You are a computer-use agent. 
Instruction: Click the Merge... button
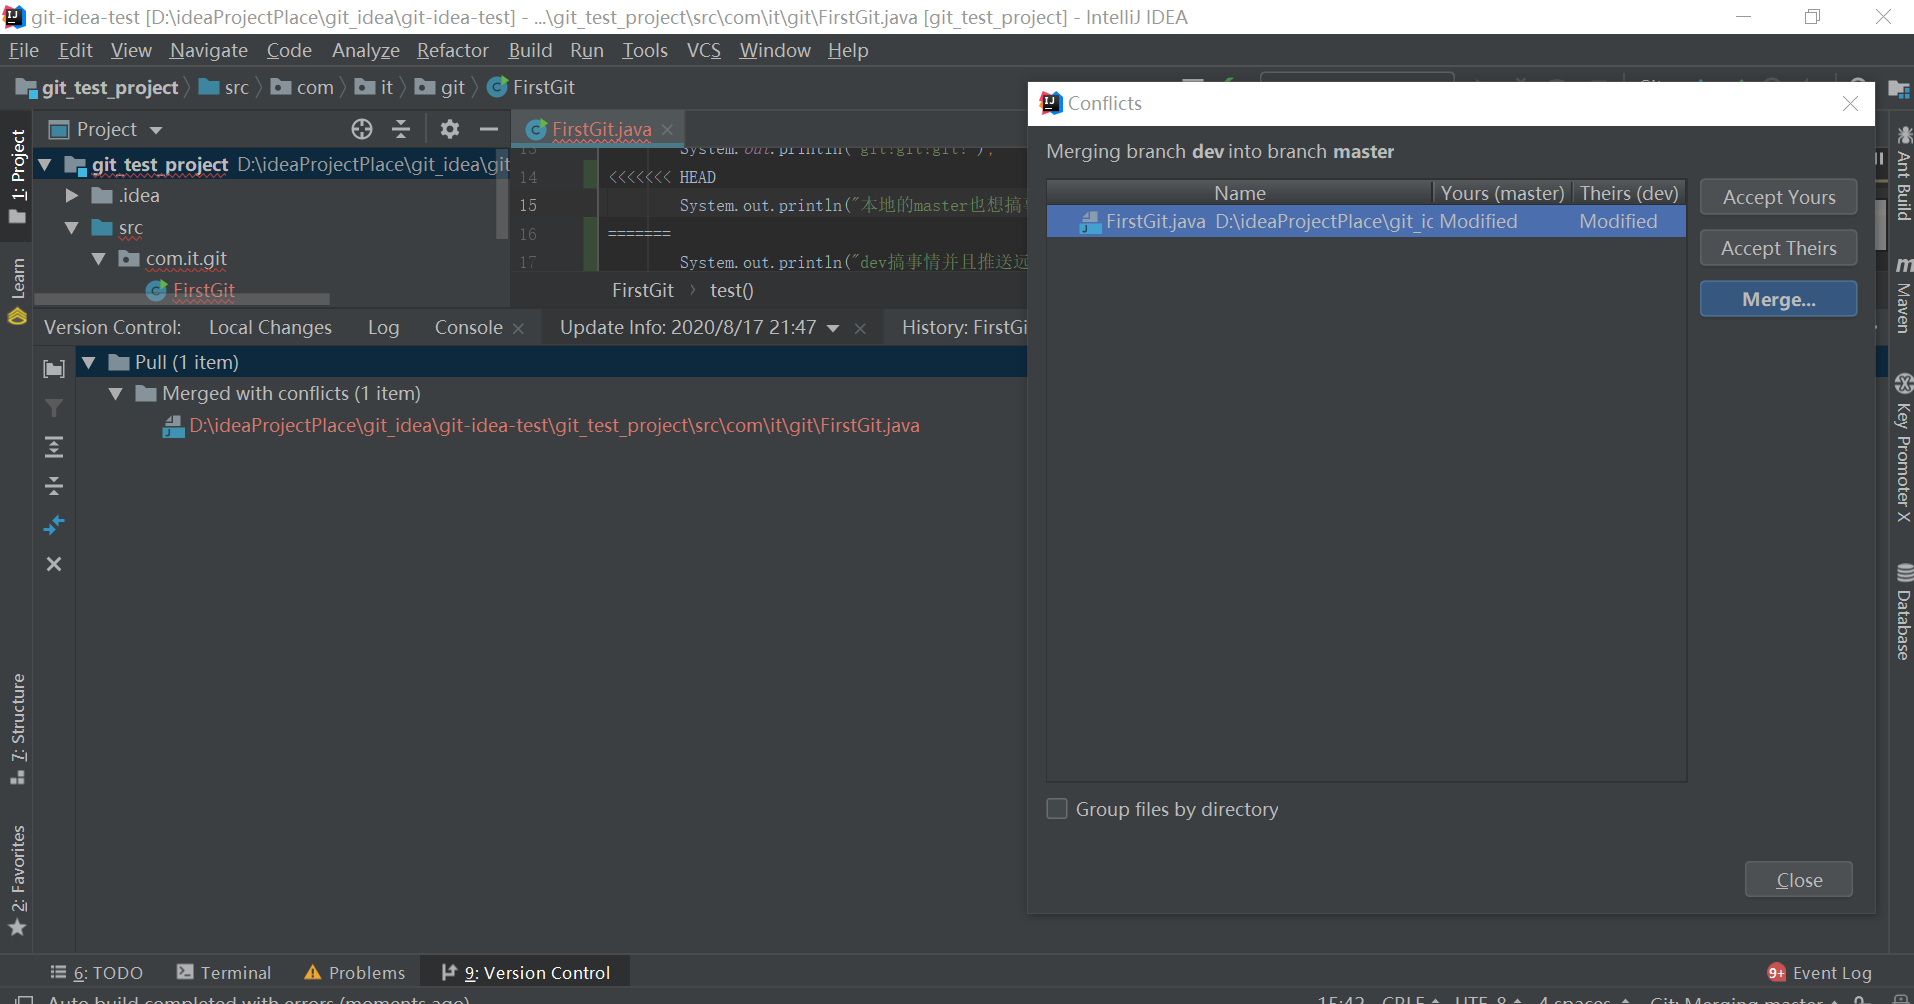(x=1778, y=299)
